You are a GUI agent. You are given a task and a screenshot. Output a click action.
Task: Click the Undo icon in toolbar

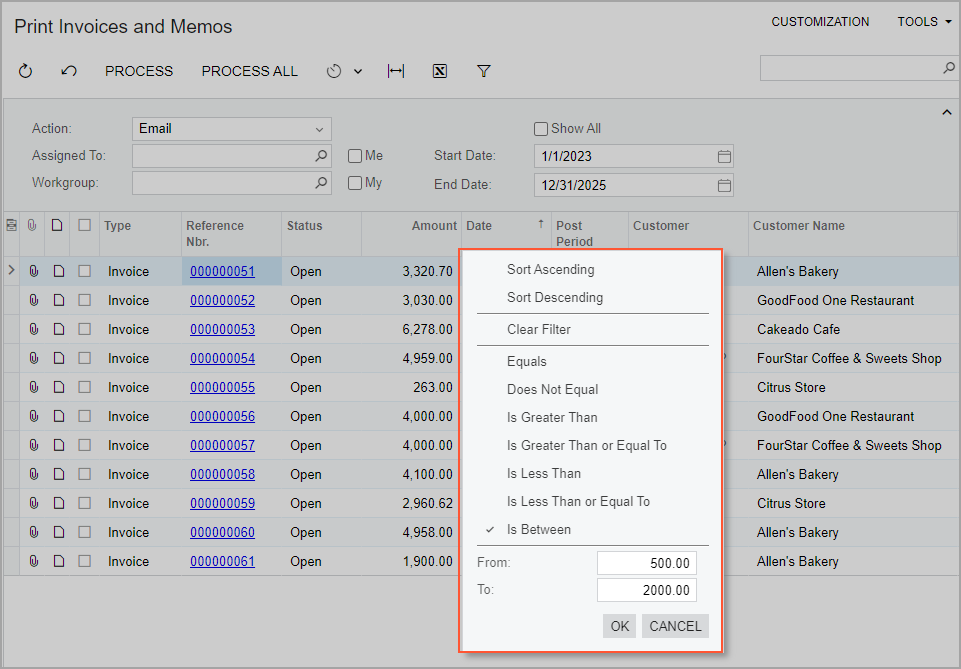coord(68,71)
